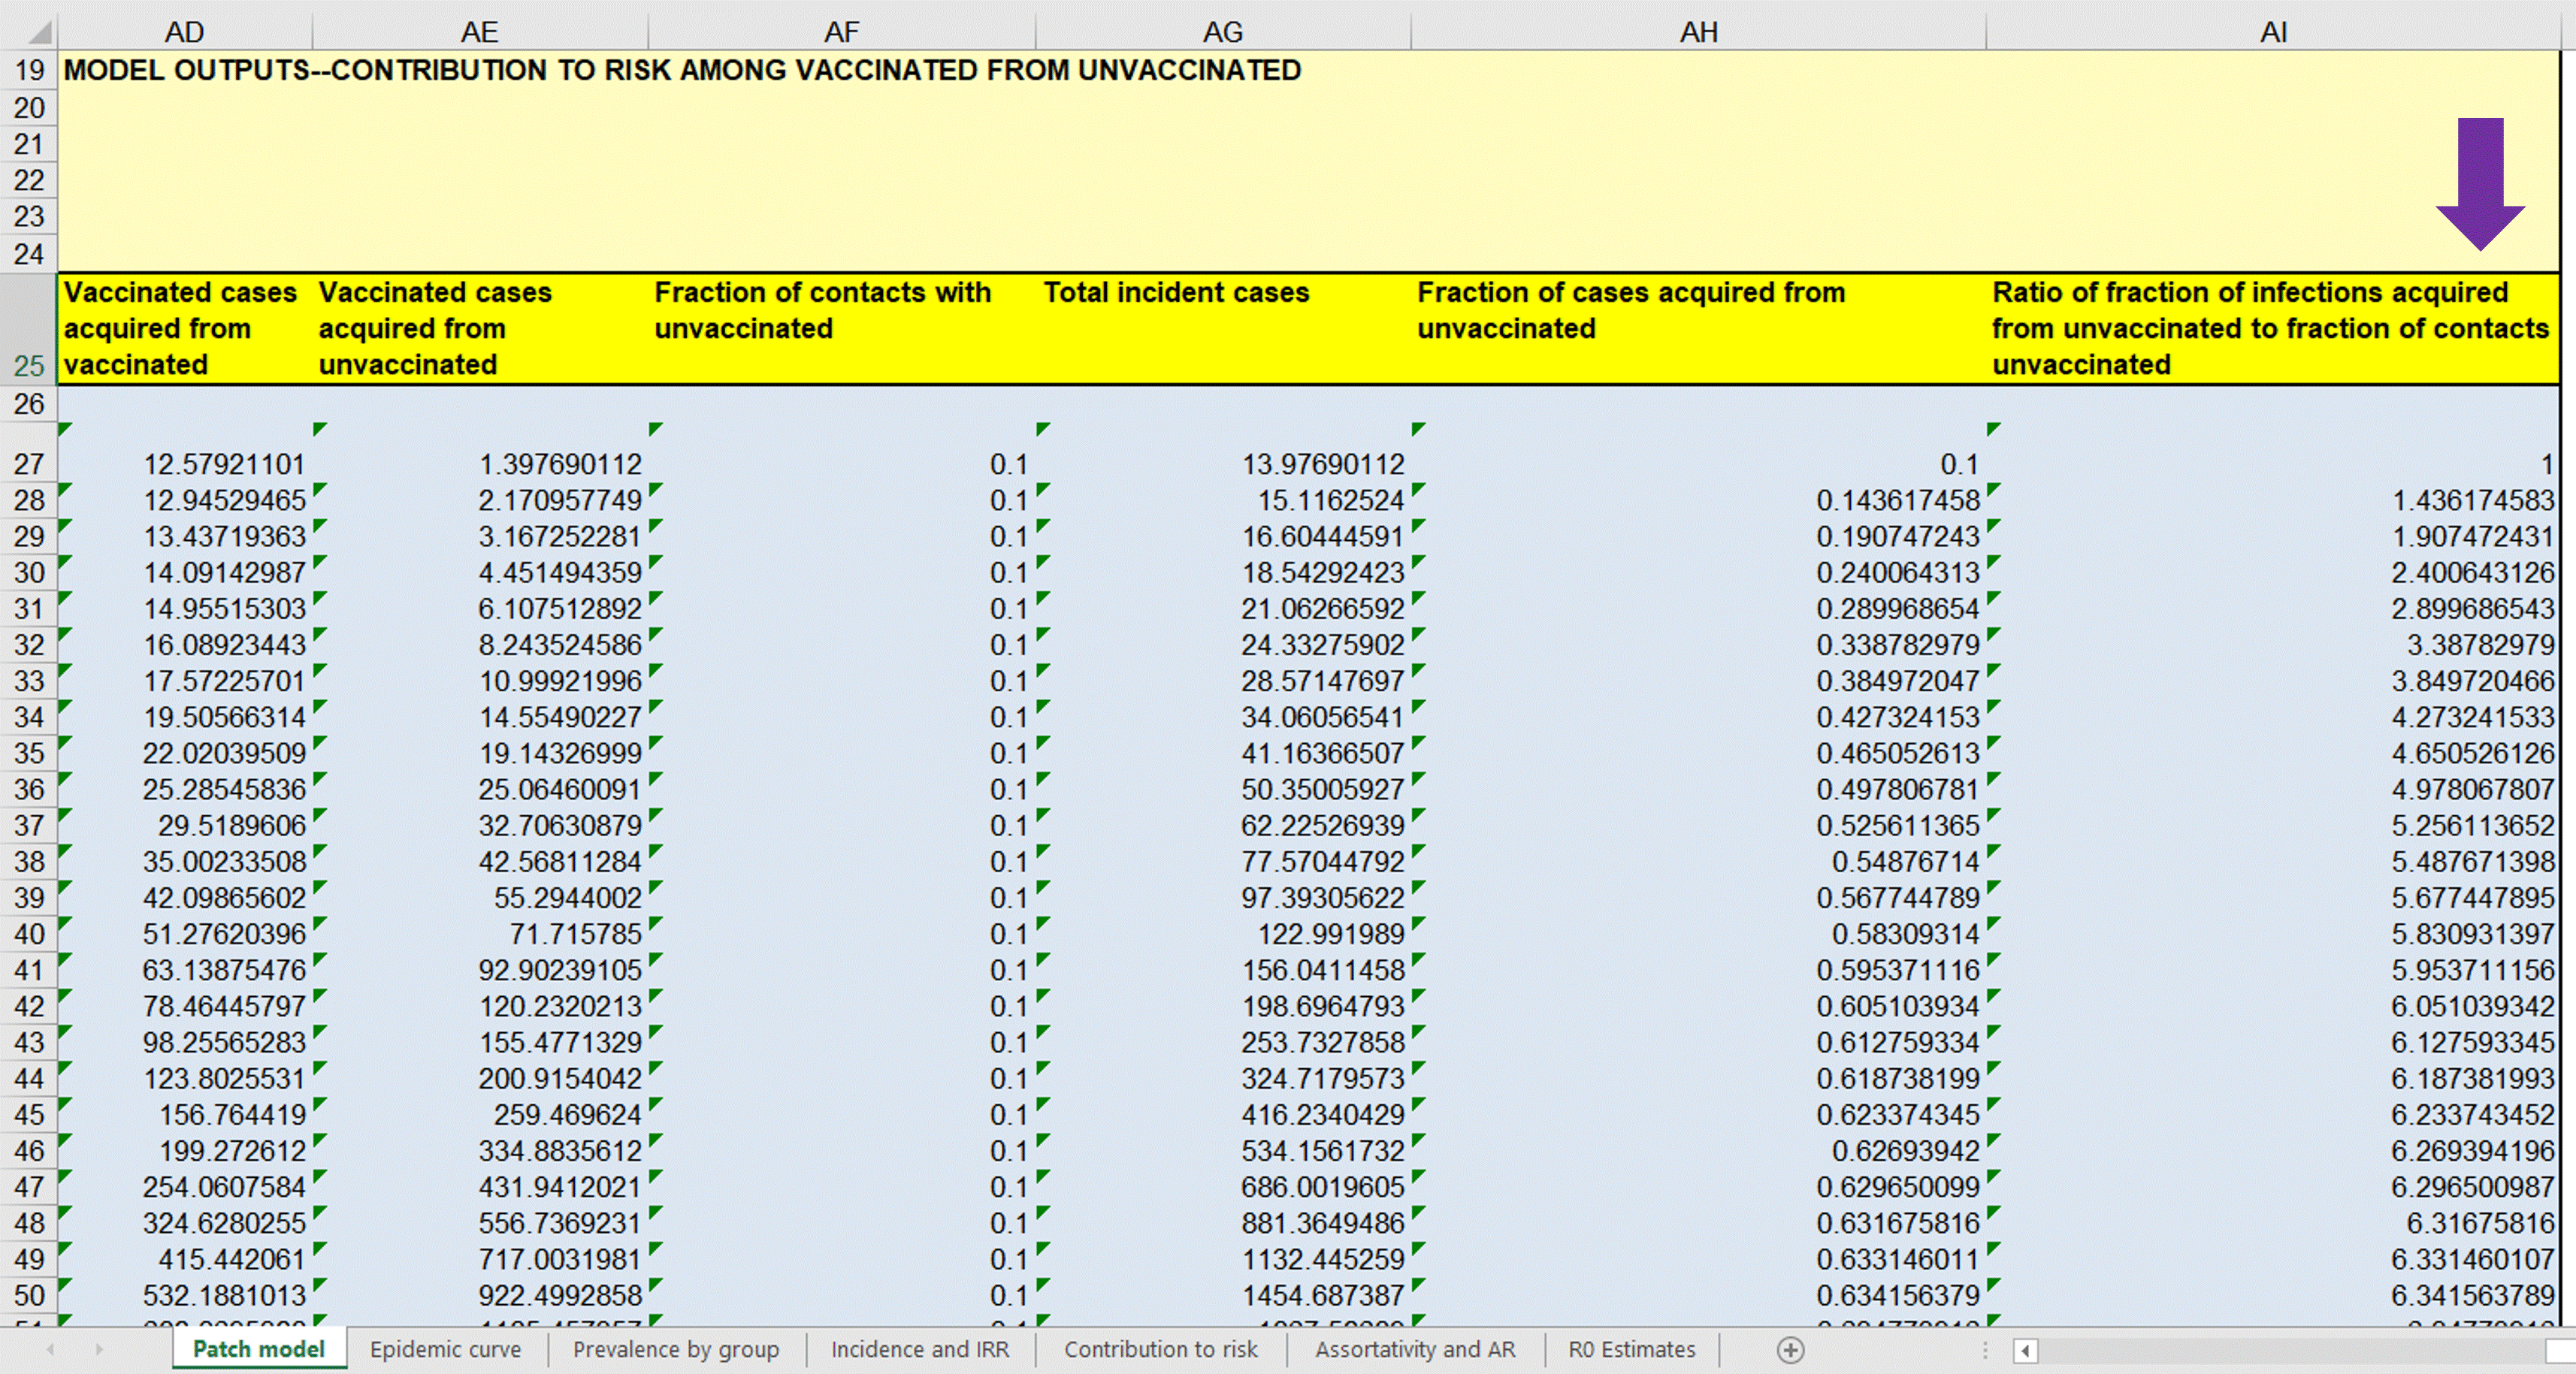The width and height of the screenshot is (2576, 1374).
Task: Add a new sheet with plus icon
Action: [1790, 1350]
